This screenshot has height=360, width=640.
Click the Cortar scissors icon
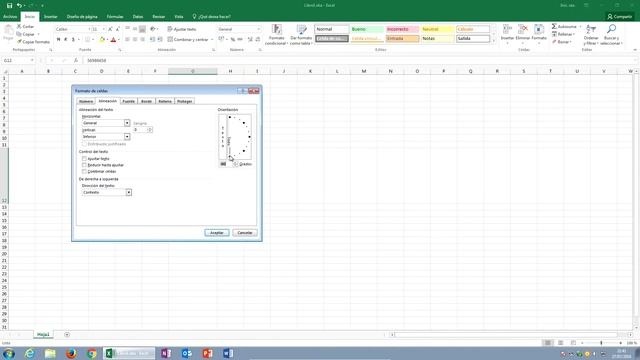19,27
